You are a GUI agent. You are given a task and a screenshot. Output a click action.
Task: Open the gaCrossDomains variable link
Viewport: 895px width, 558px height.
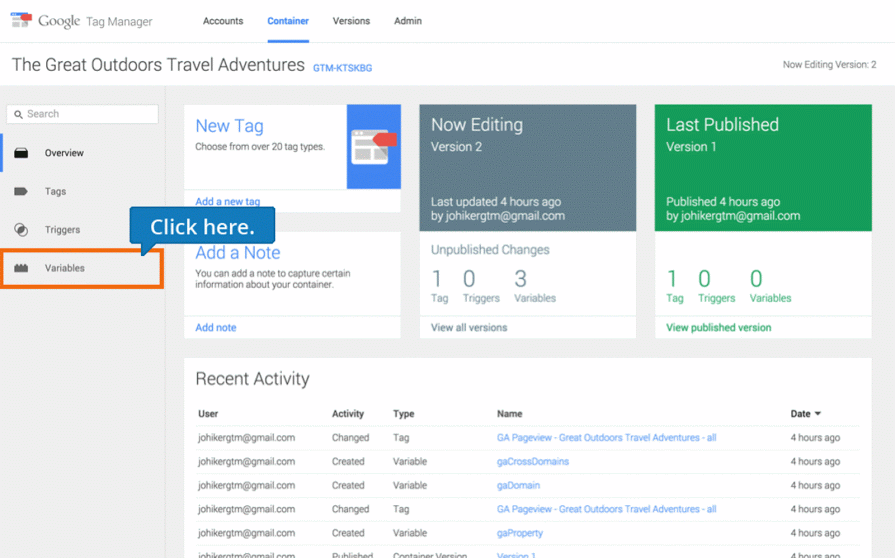533,462
